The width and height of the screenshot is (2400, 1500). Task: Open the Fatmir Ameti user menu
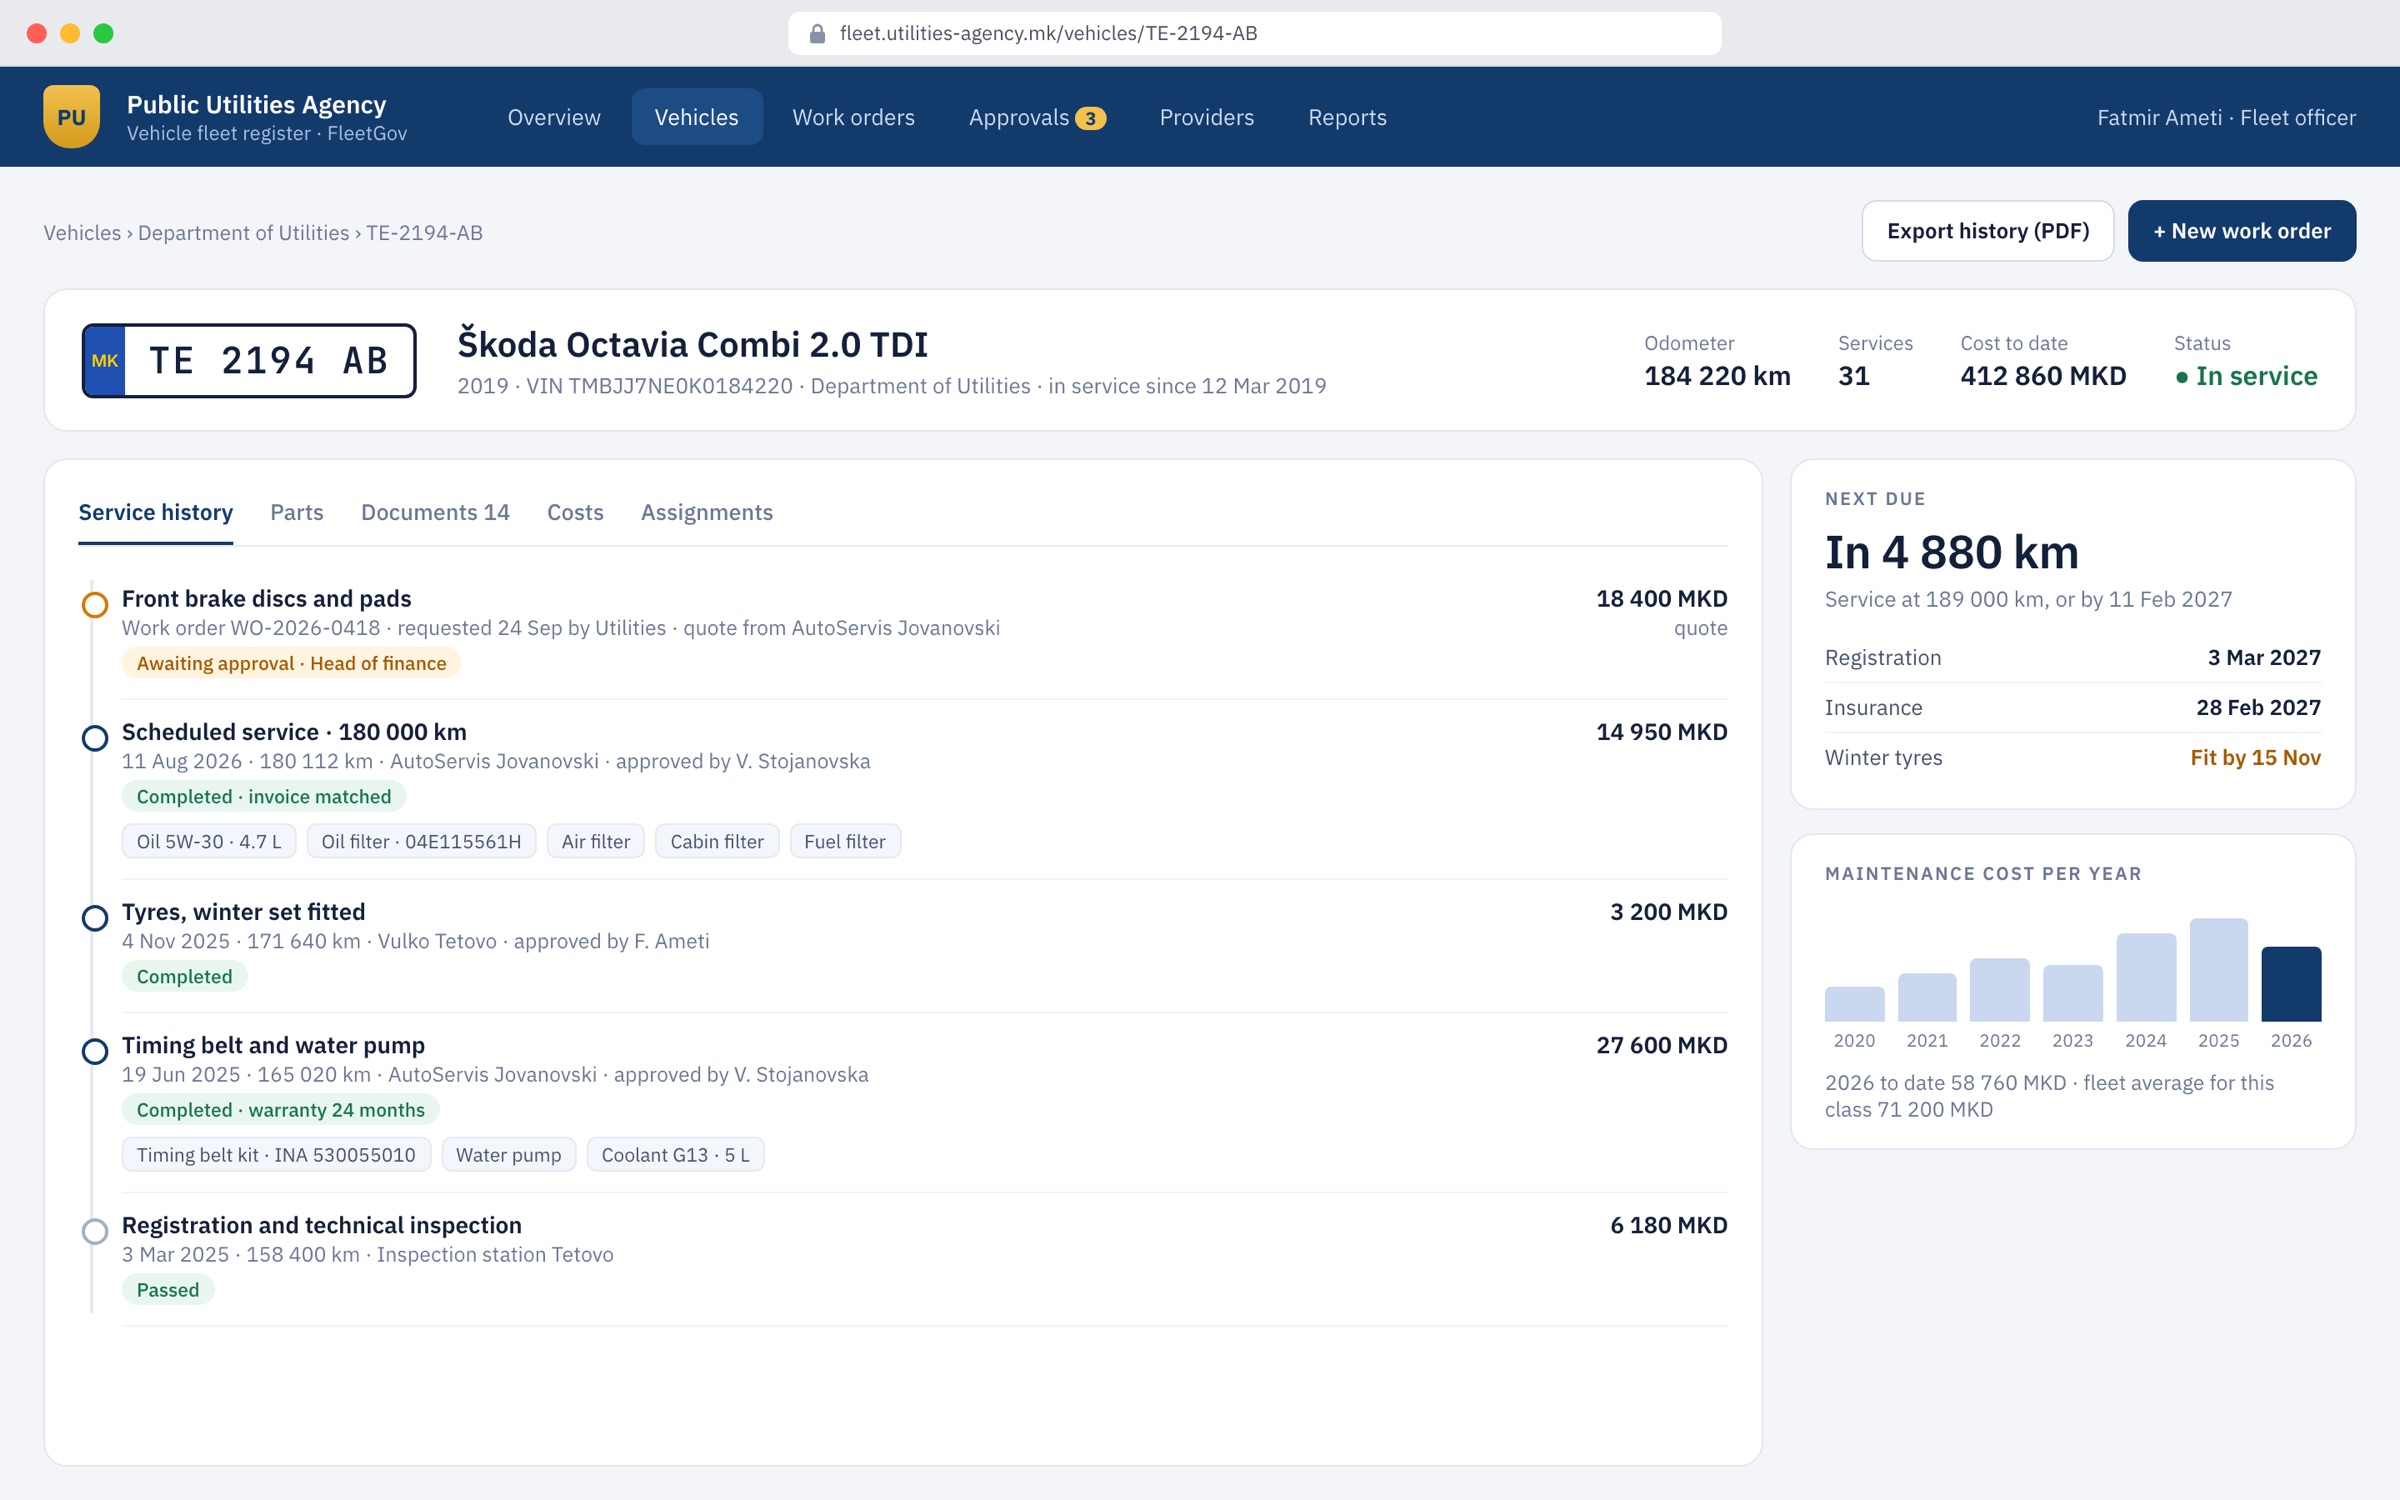(2226, 117)
